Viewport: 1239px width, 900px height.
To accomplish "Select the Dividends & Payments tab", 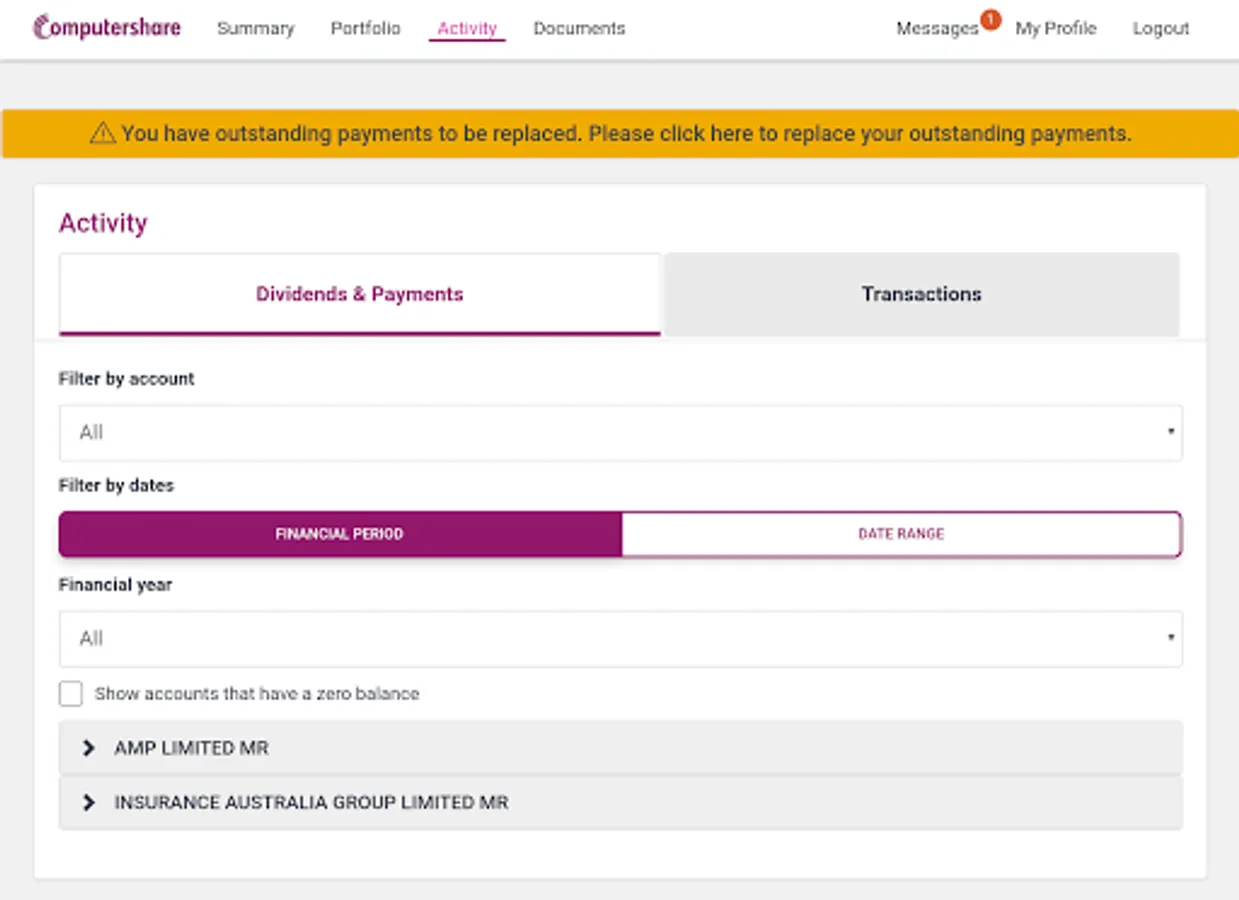I will tap(359, 293).
